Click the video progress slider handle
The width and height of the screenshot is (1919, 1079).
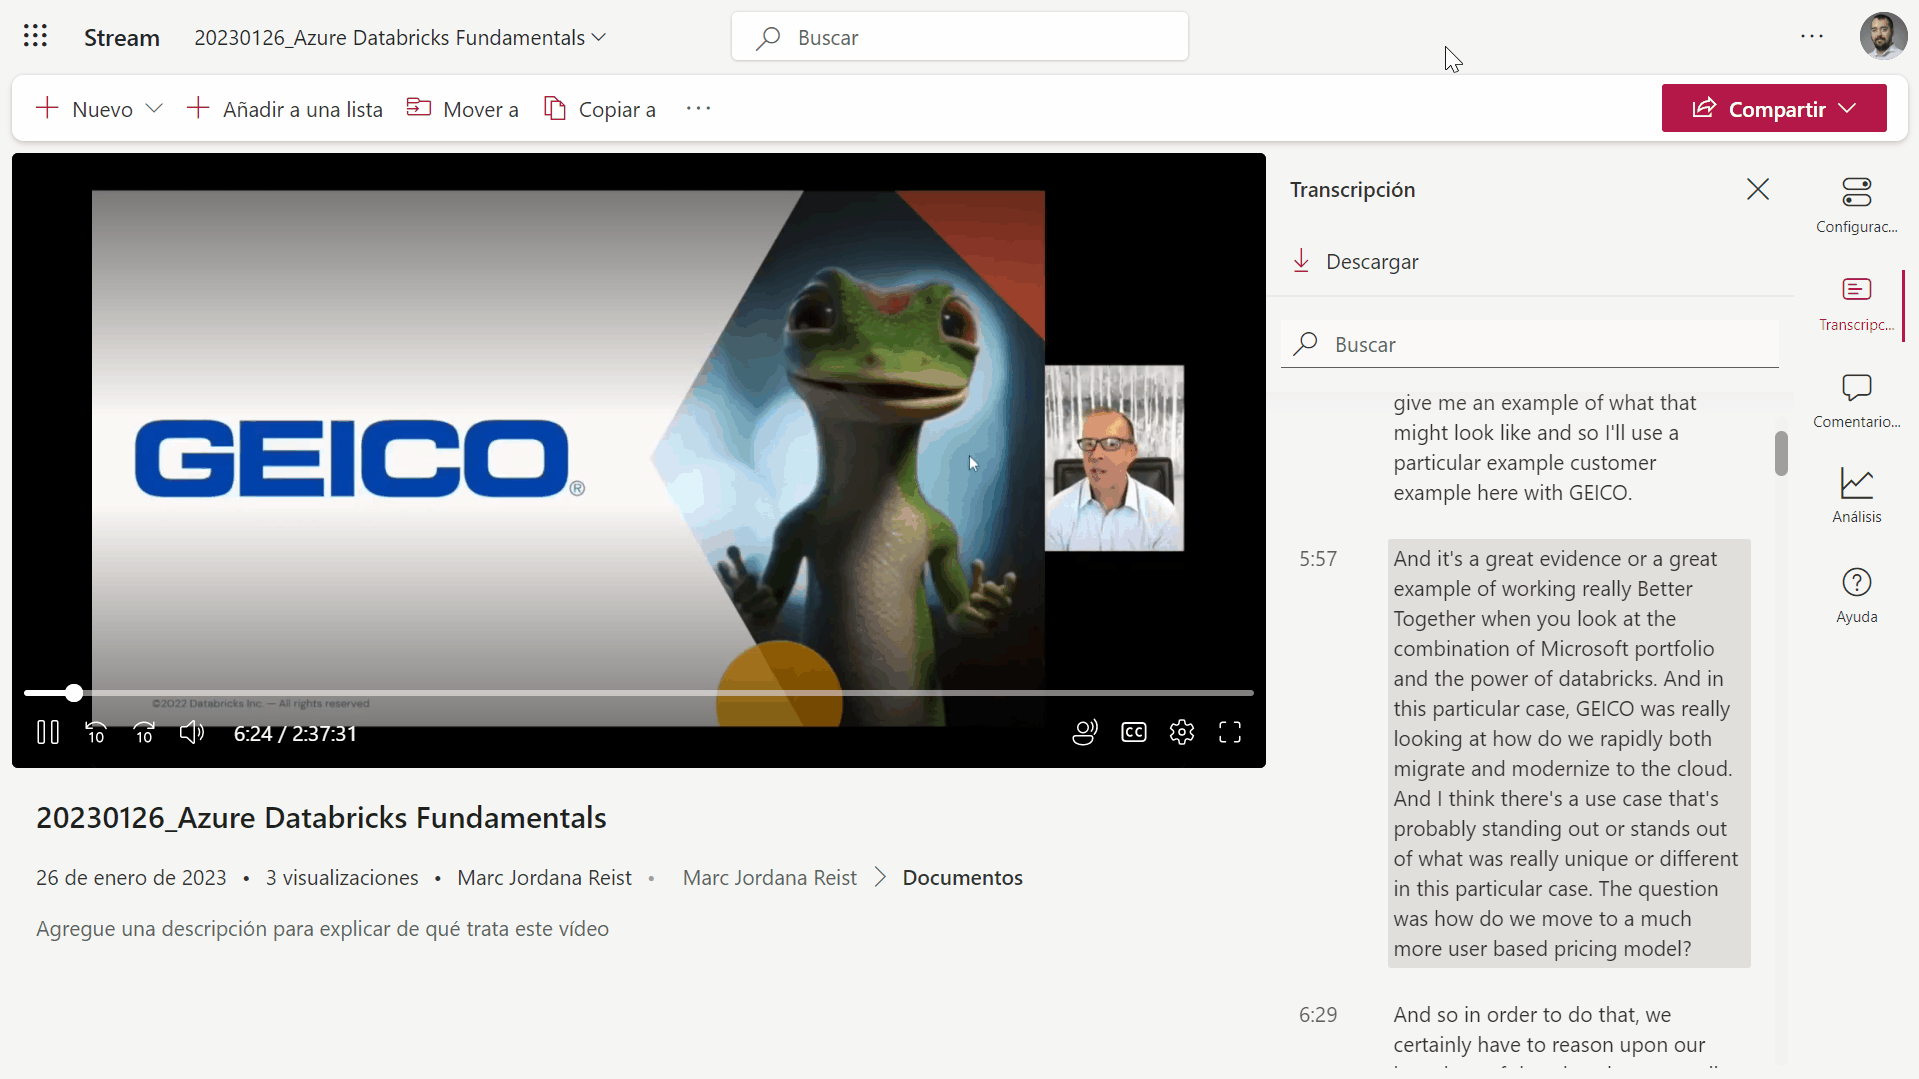coord(74,693)
